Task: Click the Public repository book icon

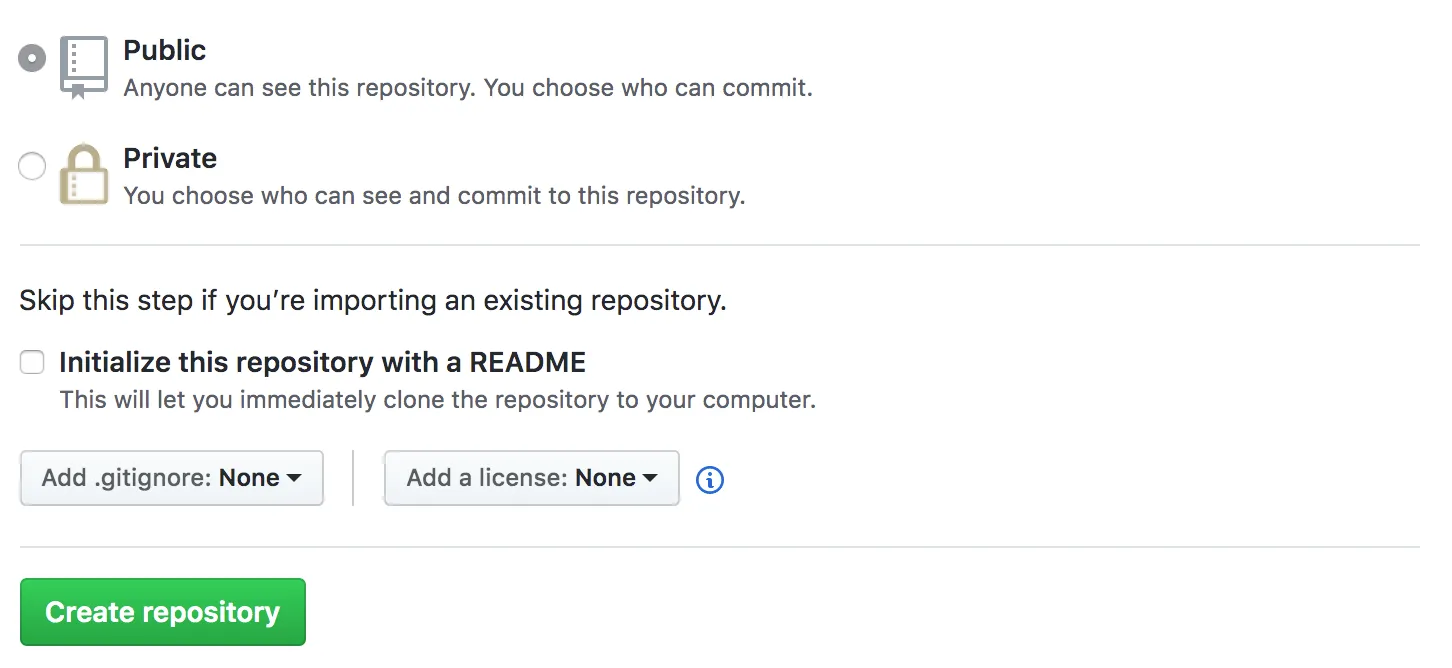Action: click(x=83, y=67)
